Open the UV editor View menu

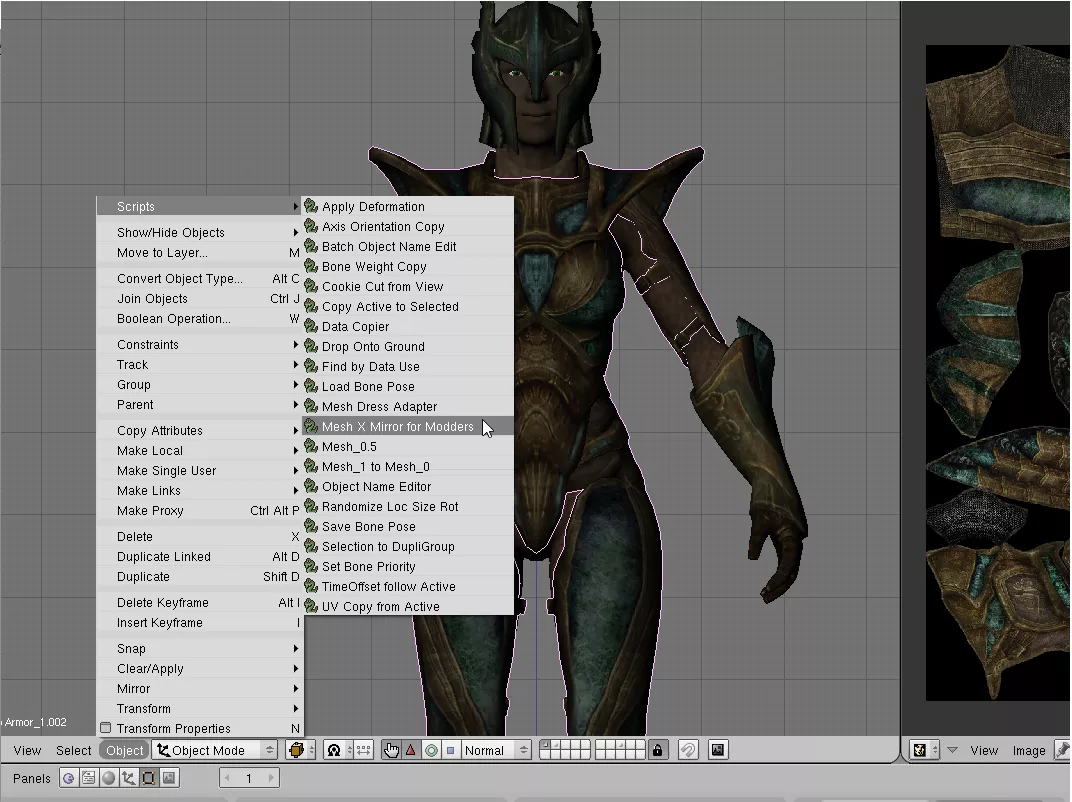[984, 750]
